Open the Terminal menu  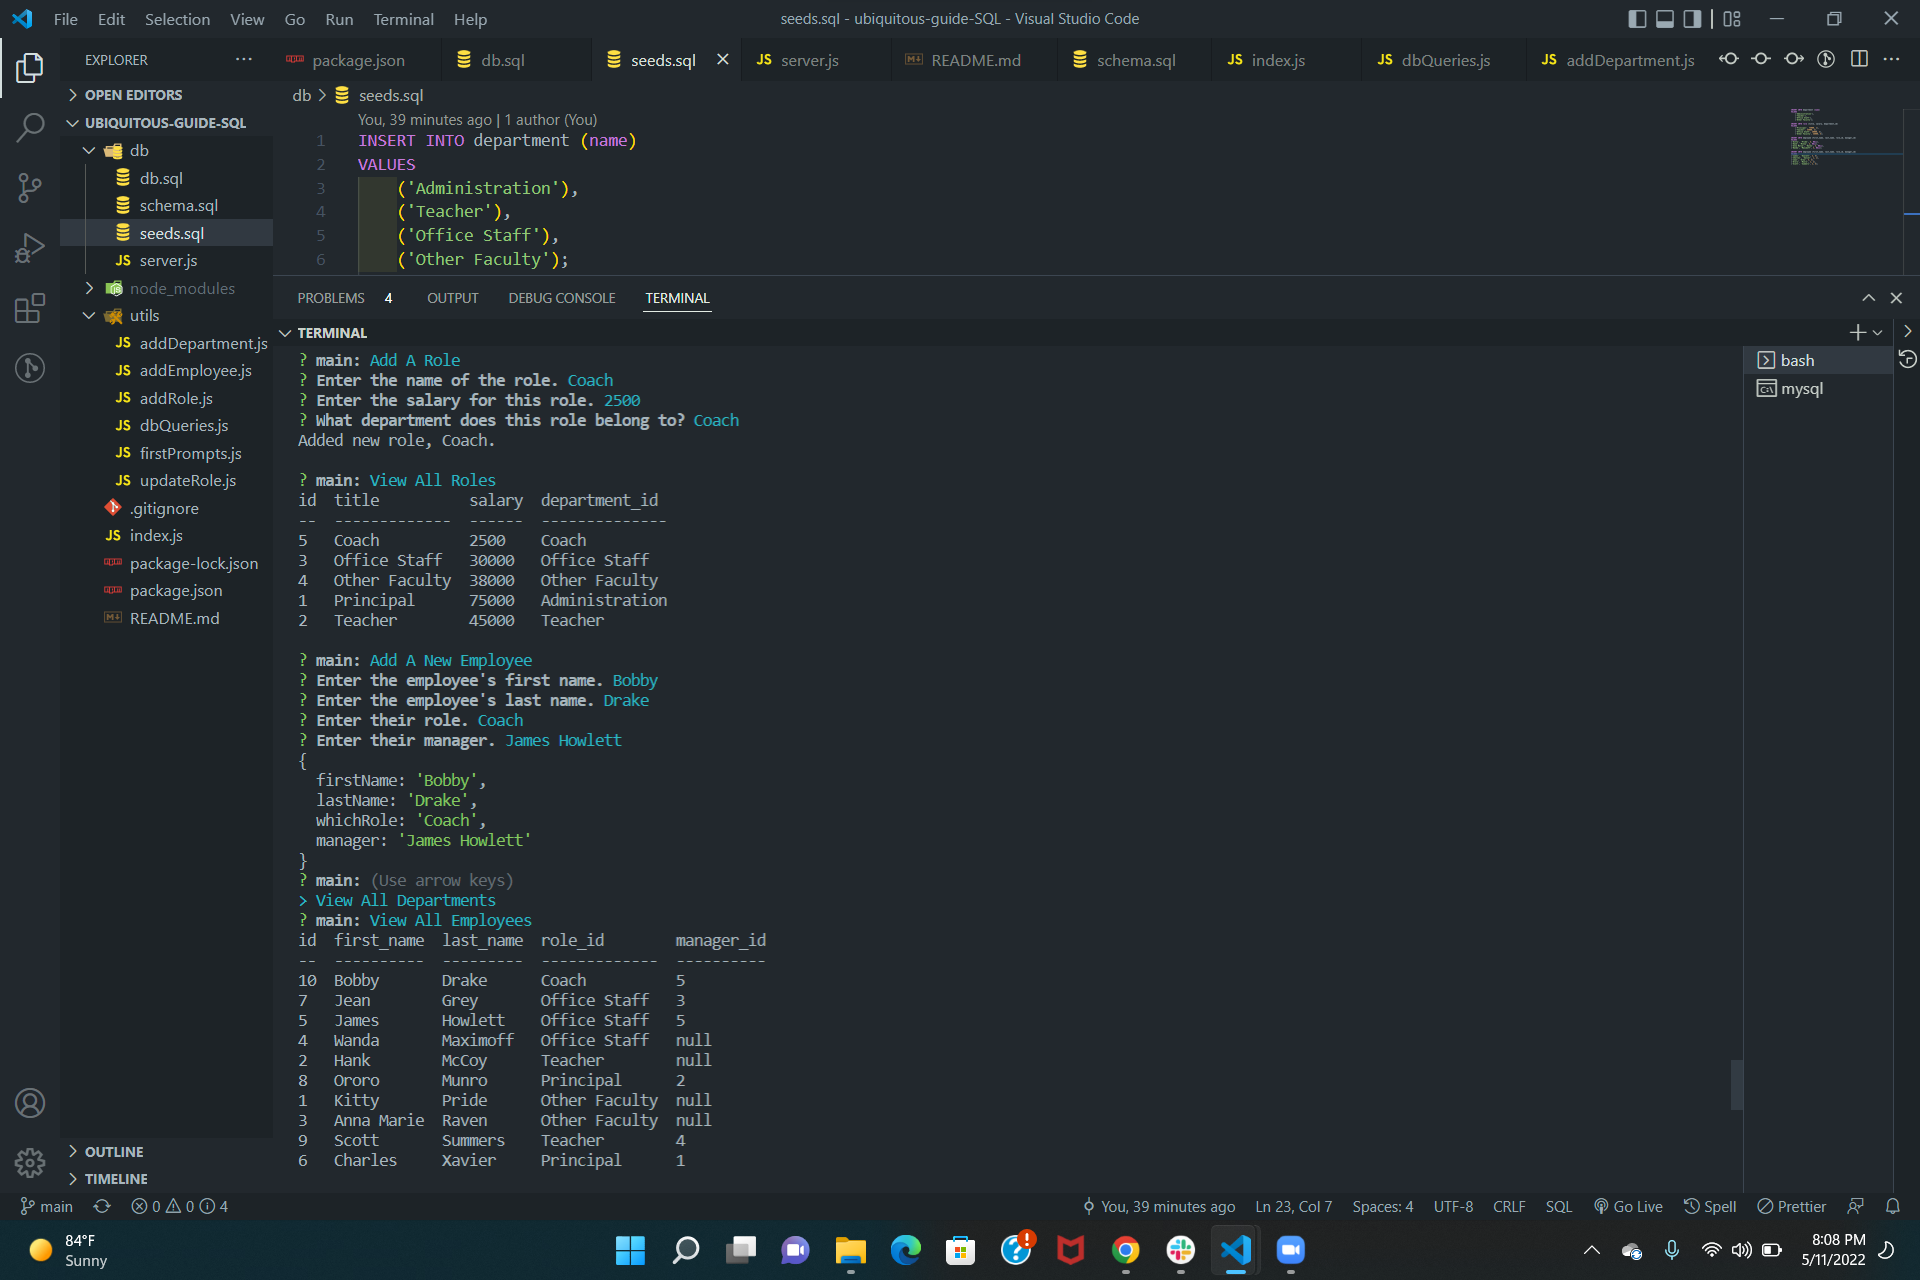pyautogui.click(x=403, y=19)
